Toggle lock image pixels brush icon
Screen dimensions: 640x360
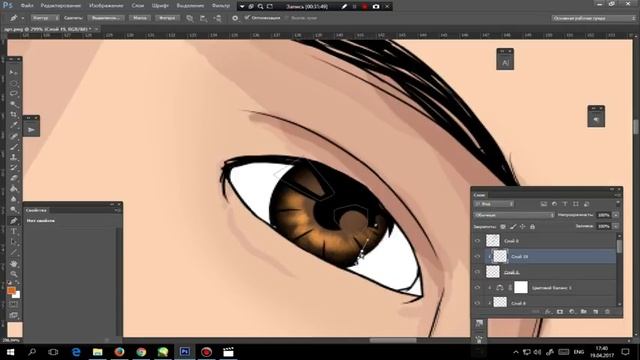(513, 227)
